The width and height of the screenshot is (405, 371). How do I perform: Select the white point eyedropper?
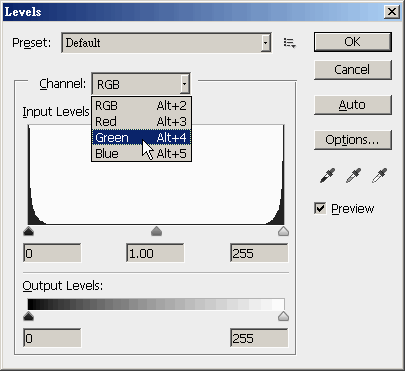[x=380, y=176]
